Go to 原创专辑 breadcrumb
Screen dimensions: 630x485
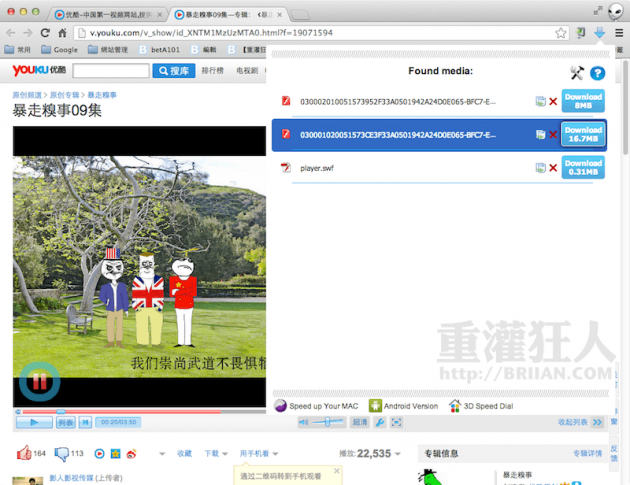click(64, 95)
